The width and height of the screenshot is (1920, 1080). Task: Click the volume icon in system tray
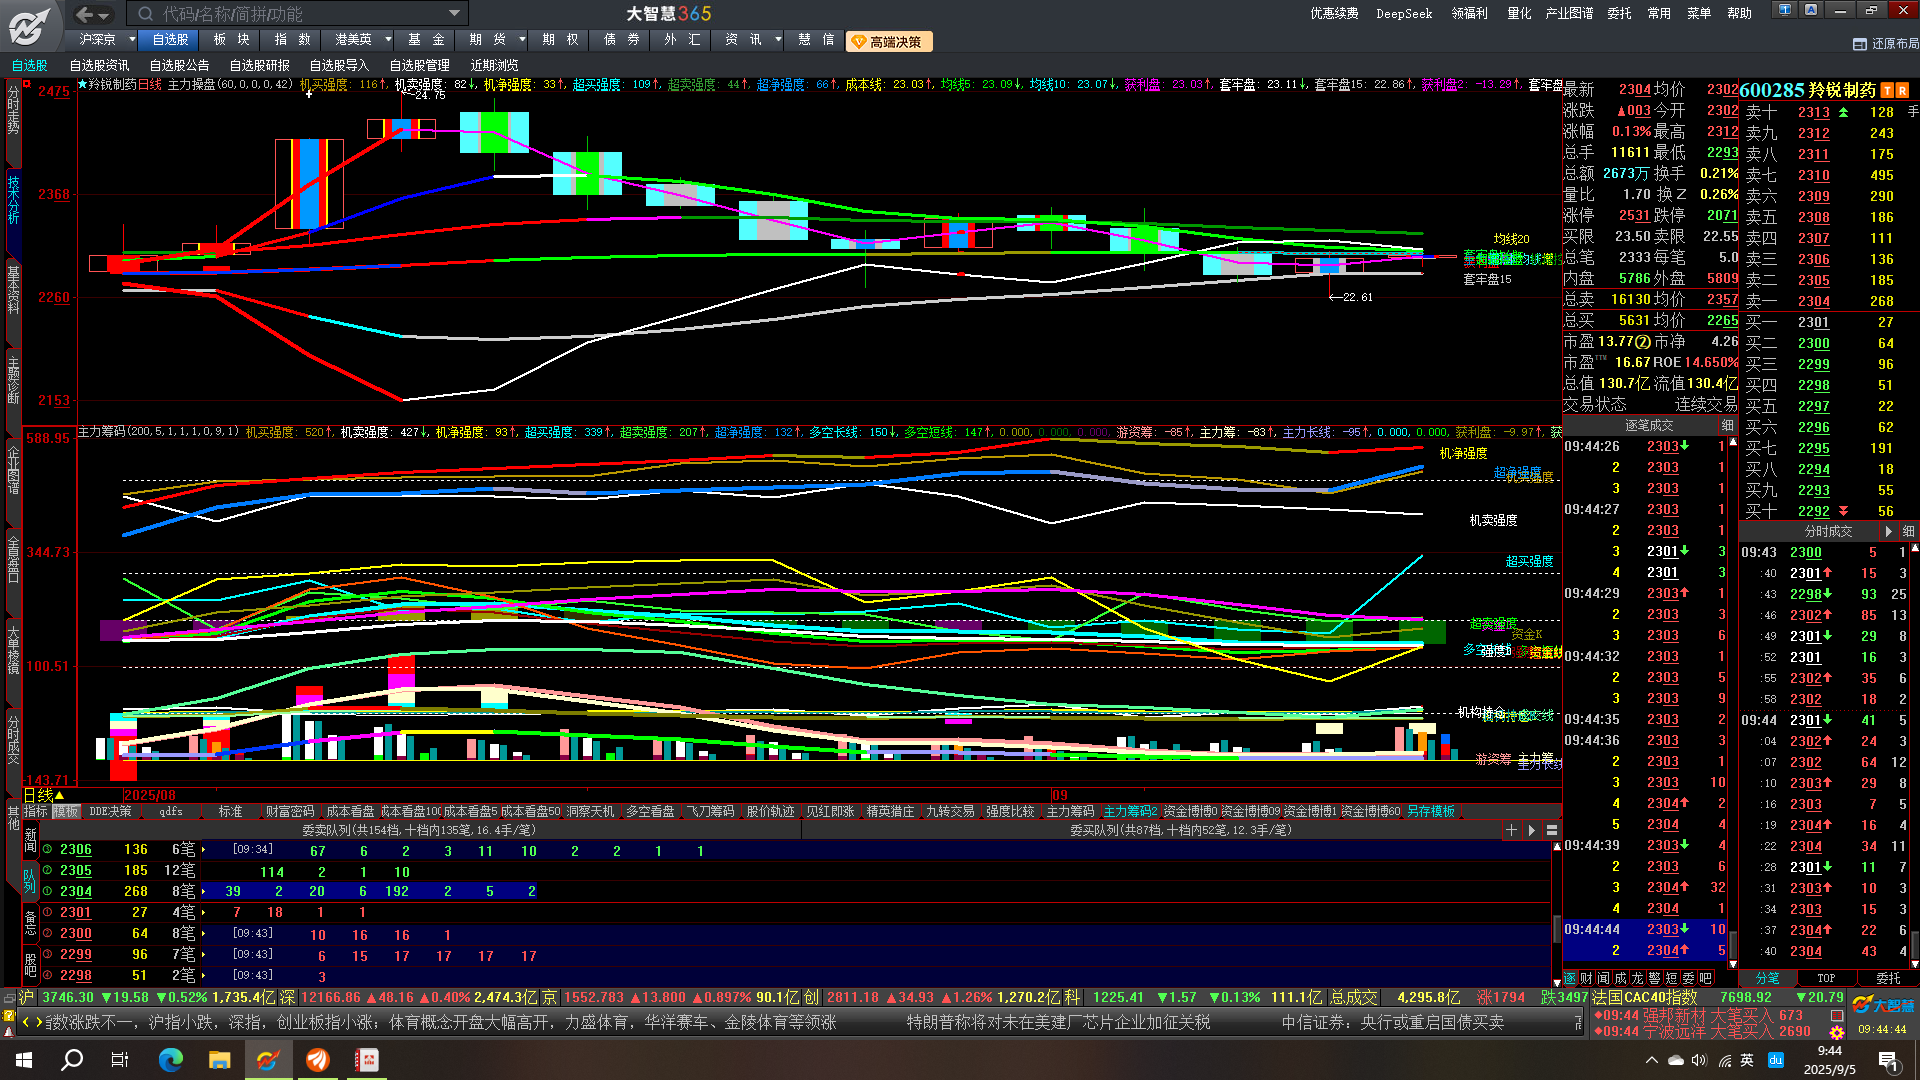pyautogui.click(x=1699, y=1060)
